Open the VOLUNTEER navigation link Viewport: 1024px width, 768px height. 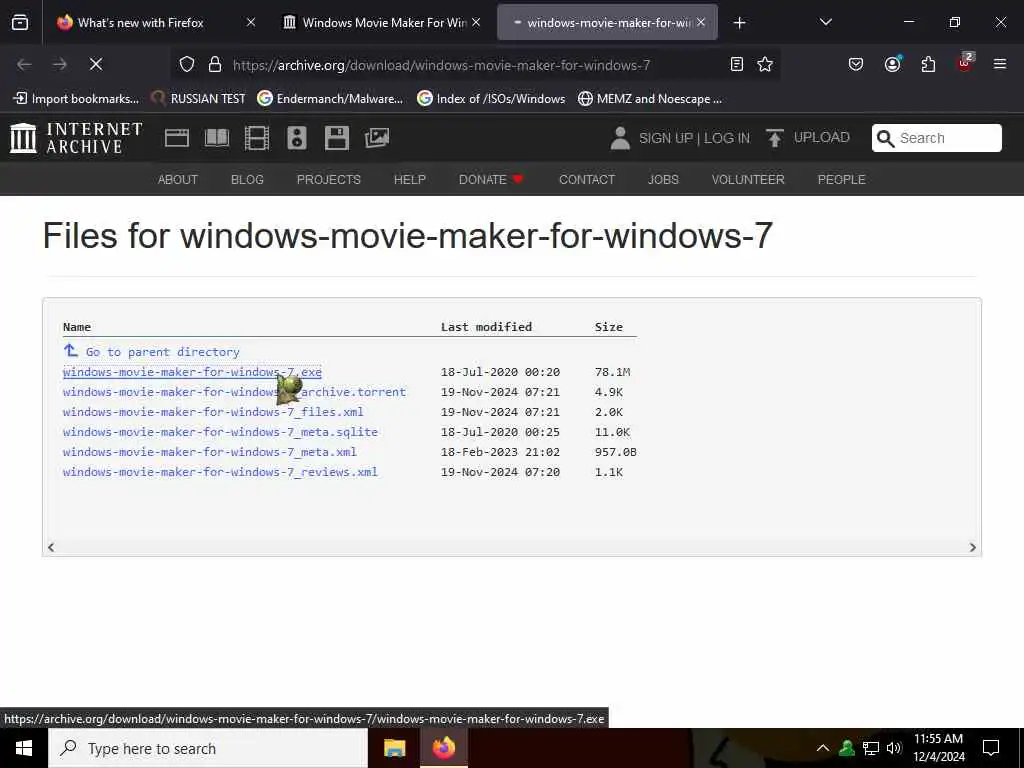pos(748,180)
